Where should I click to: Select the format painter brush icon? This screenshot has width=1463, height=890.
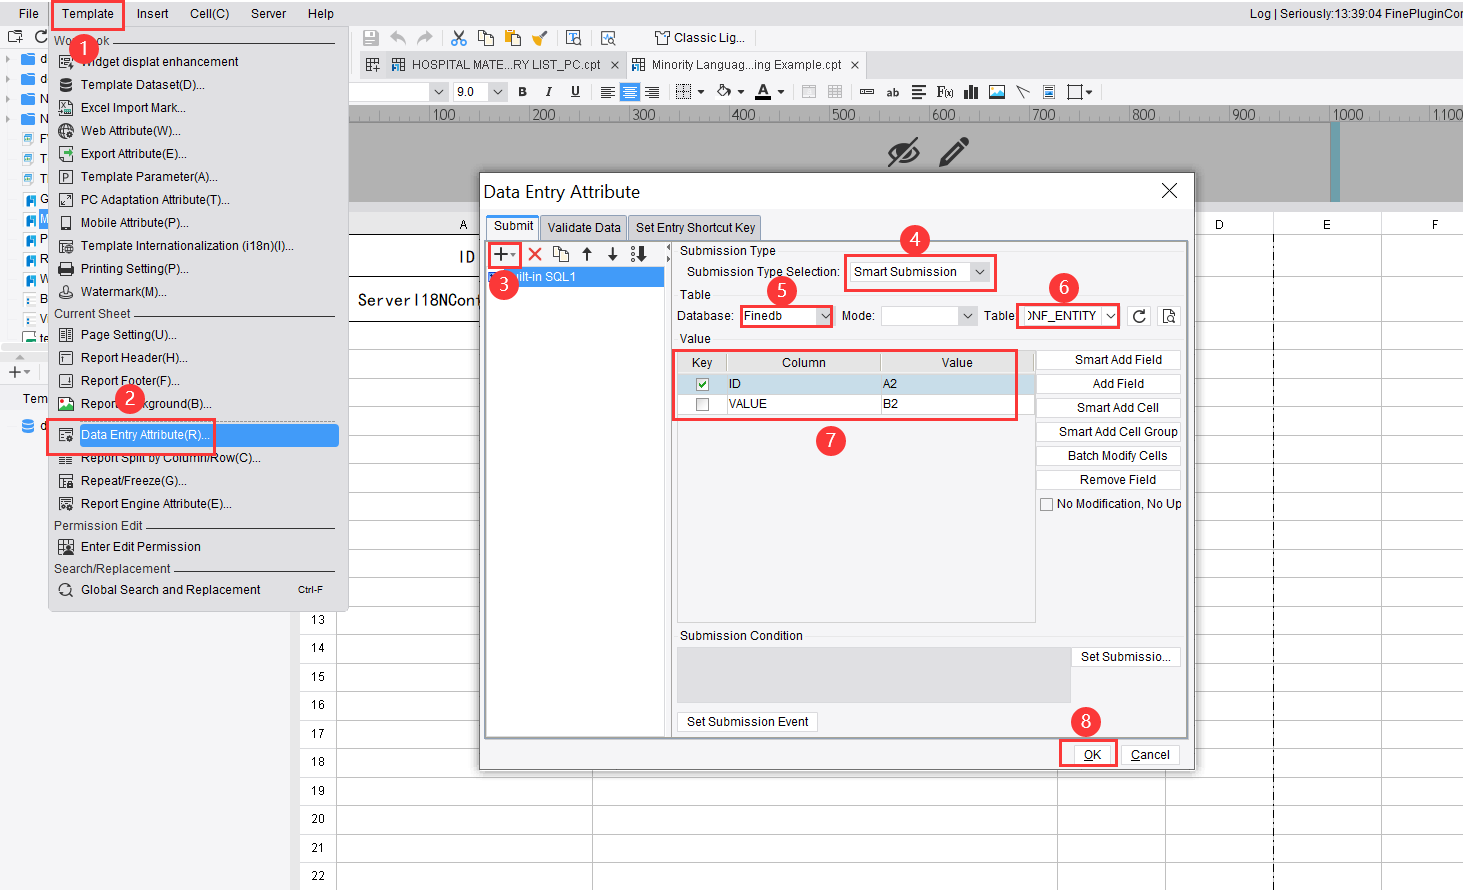pos(541,37)
